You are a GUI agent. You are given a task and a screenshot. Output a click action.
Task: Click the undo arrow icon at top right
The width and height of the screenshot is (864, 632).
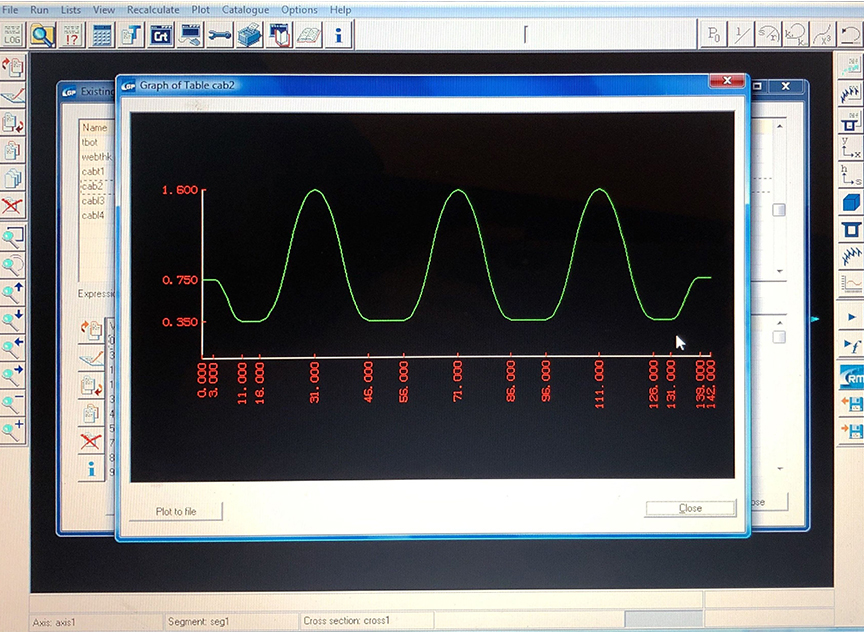(x=850, y=35)
